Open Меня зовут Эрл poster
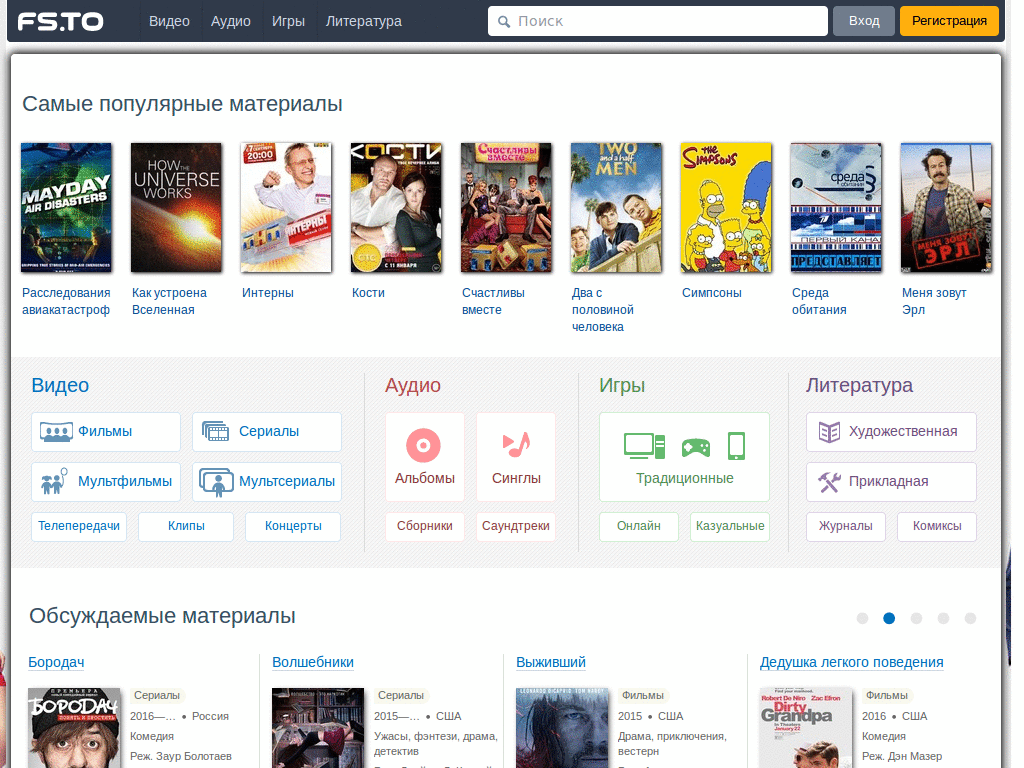This screenshot has width=1024, height=768. (946, 208)
